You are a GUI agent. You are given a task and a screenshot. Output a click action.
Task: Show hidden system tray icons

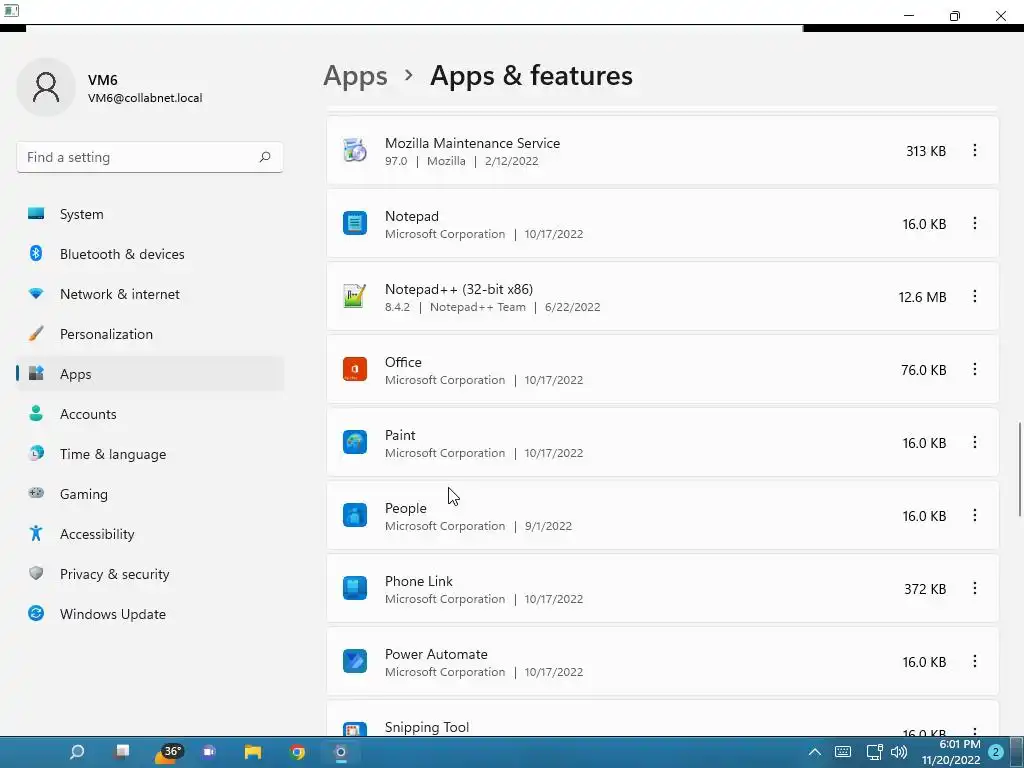814,752
